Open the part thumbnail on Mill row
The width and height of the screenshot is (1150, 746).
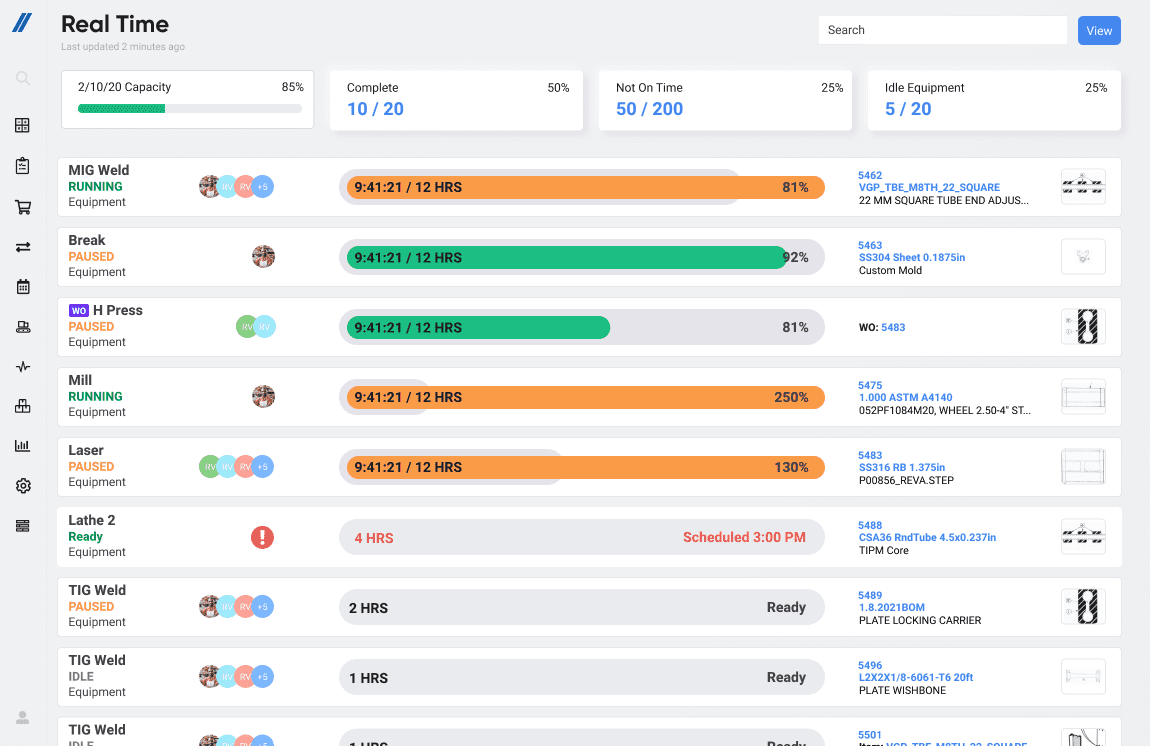pyautogui.click(x=1083, y=396)
